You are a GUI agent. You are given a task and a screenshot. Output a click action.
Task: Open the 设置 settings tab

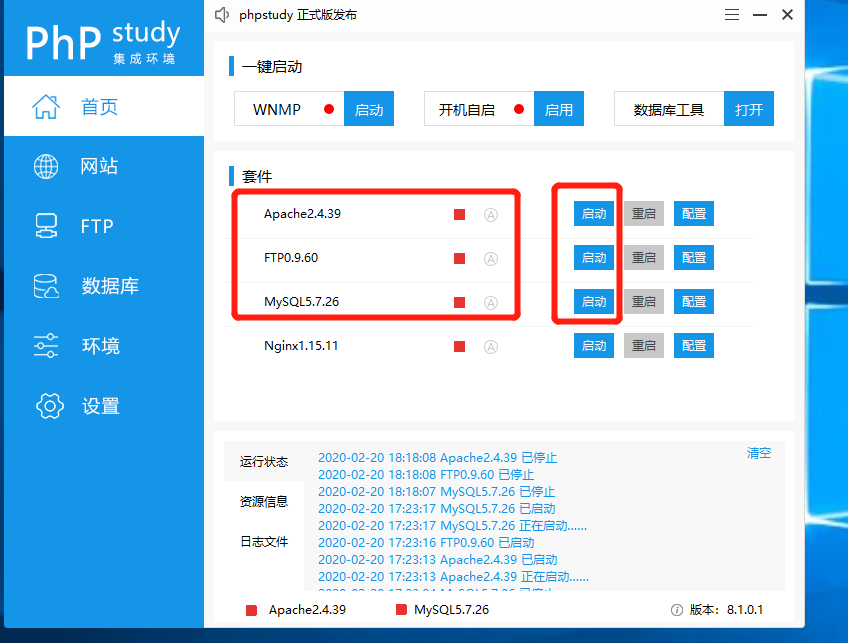coord(104,406)
